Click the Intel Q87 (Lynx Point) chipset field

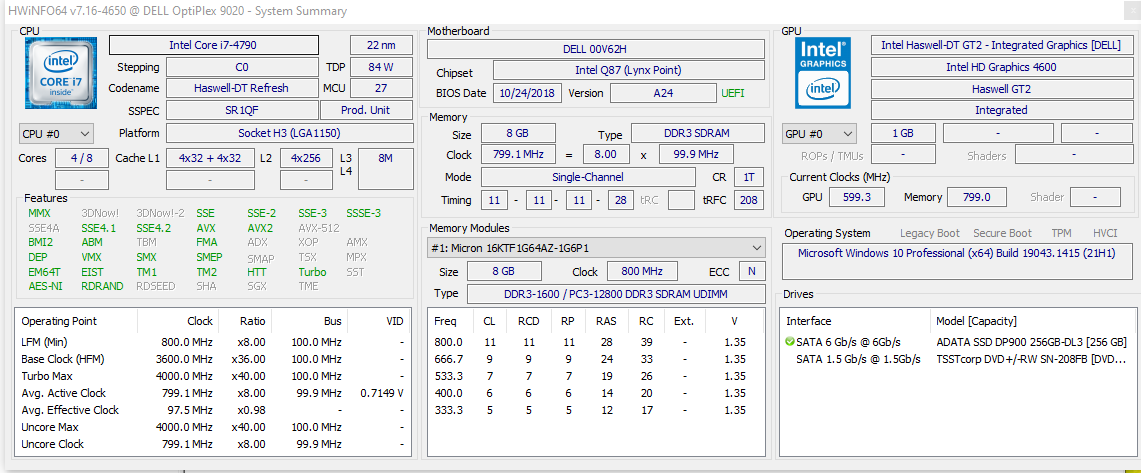pyautogui.click(x=629, y=71)
